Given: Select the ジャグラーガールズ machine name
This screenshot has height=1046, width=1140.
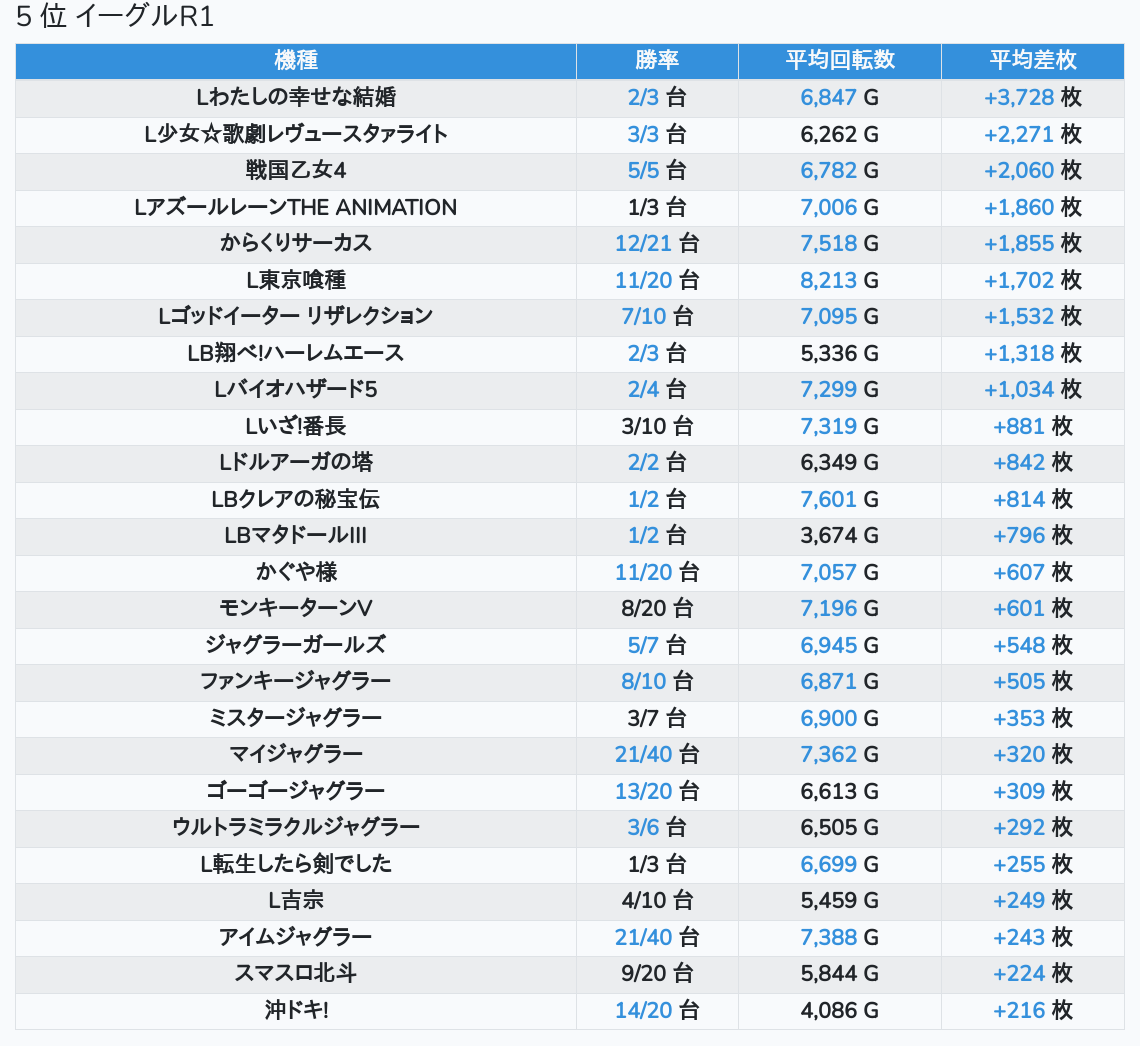Looking at the screenshot, I should coord(296,645).
